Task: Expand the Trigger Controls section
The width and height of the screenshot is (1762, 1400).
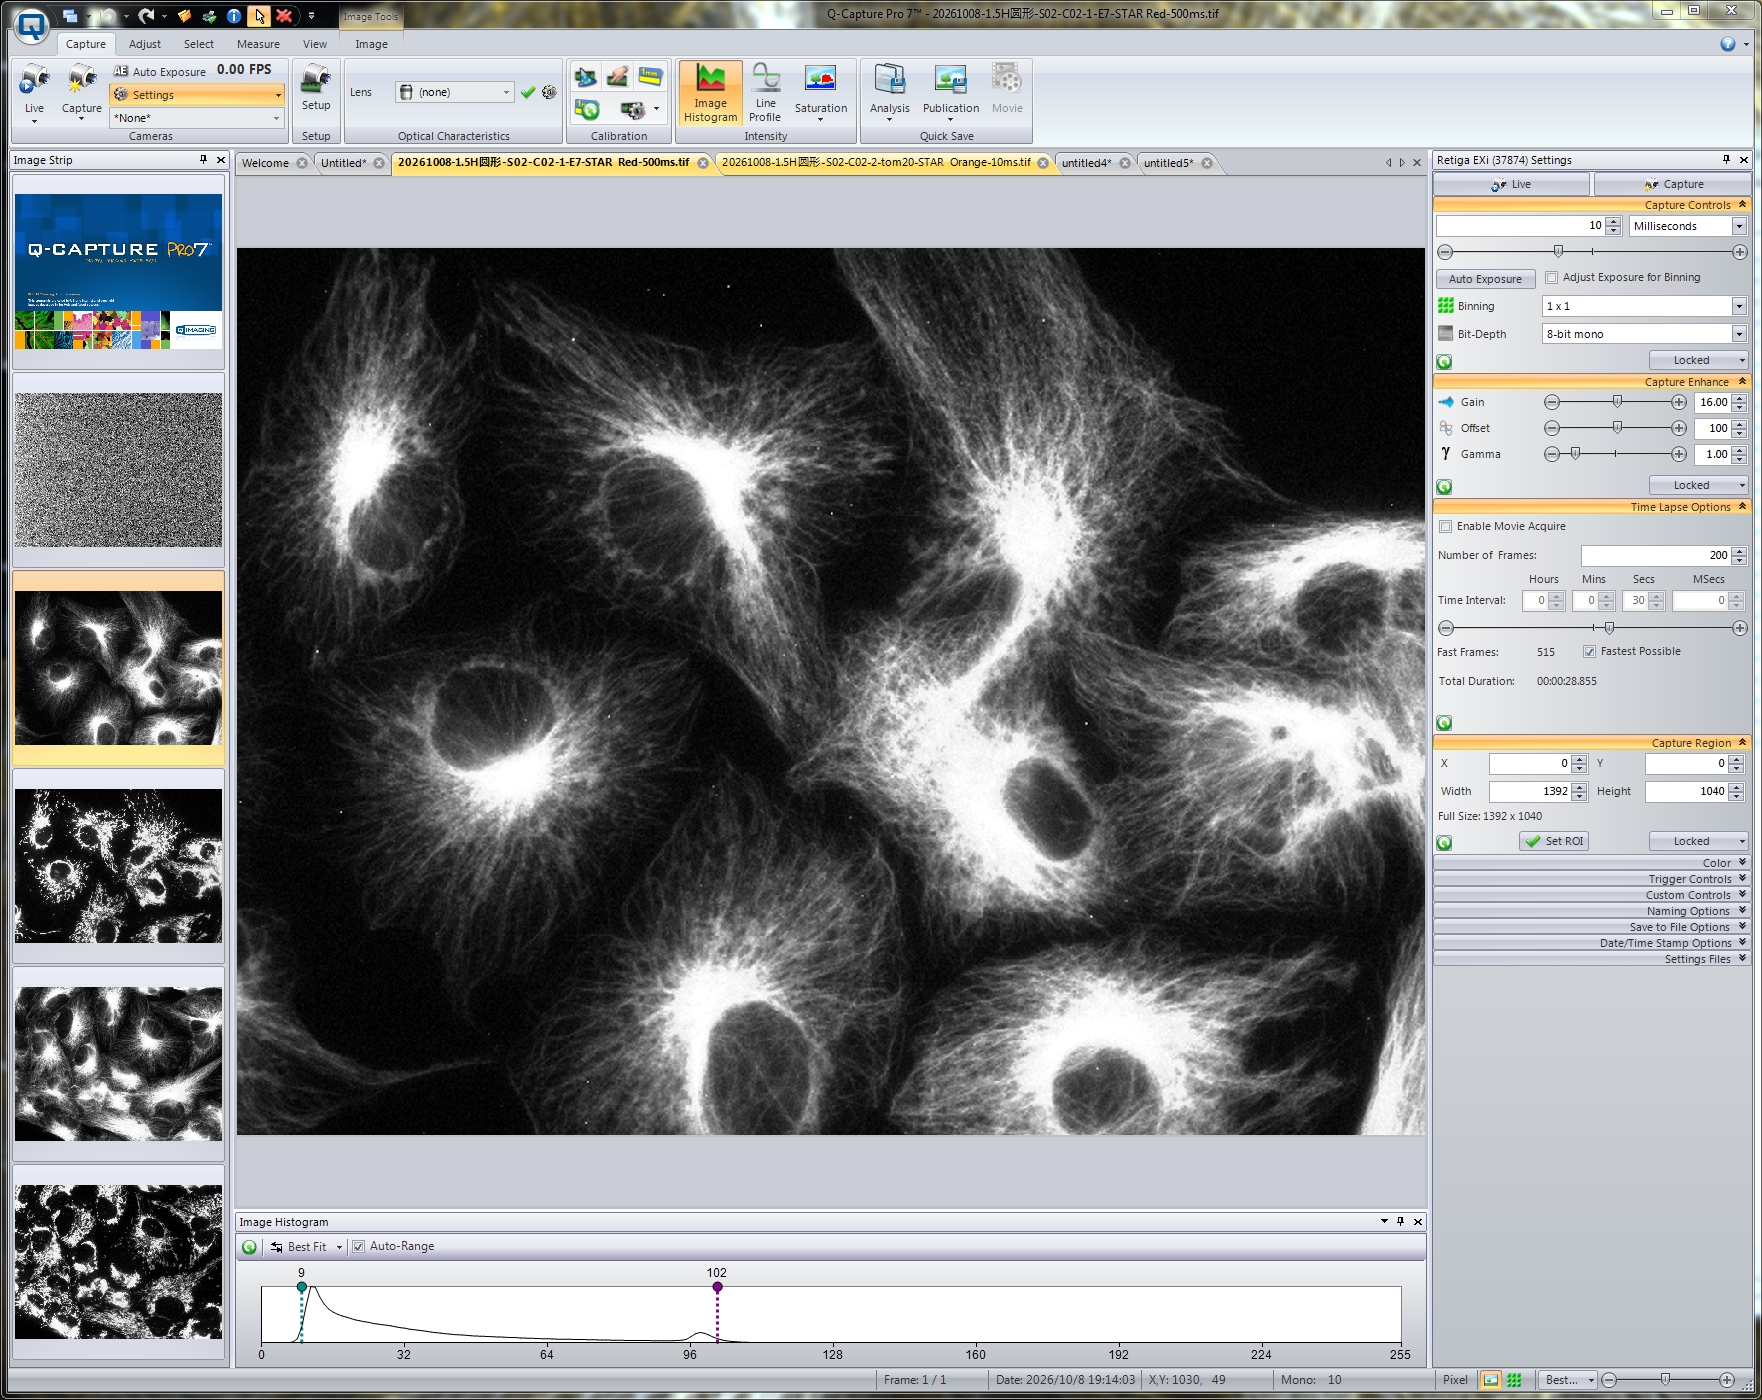Action: tap(1591, 879)
